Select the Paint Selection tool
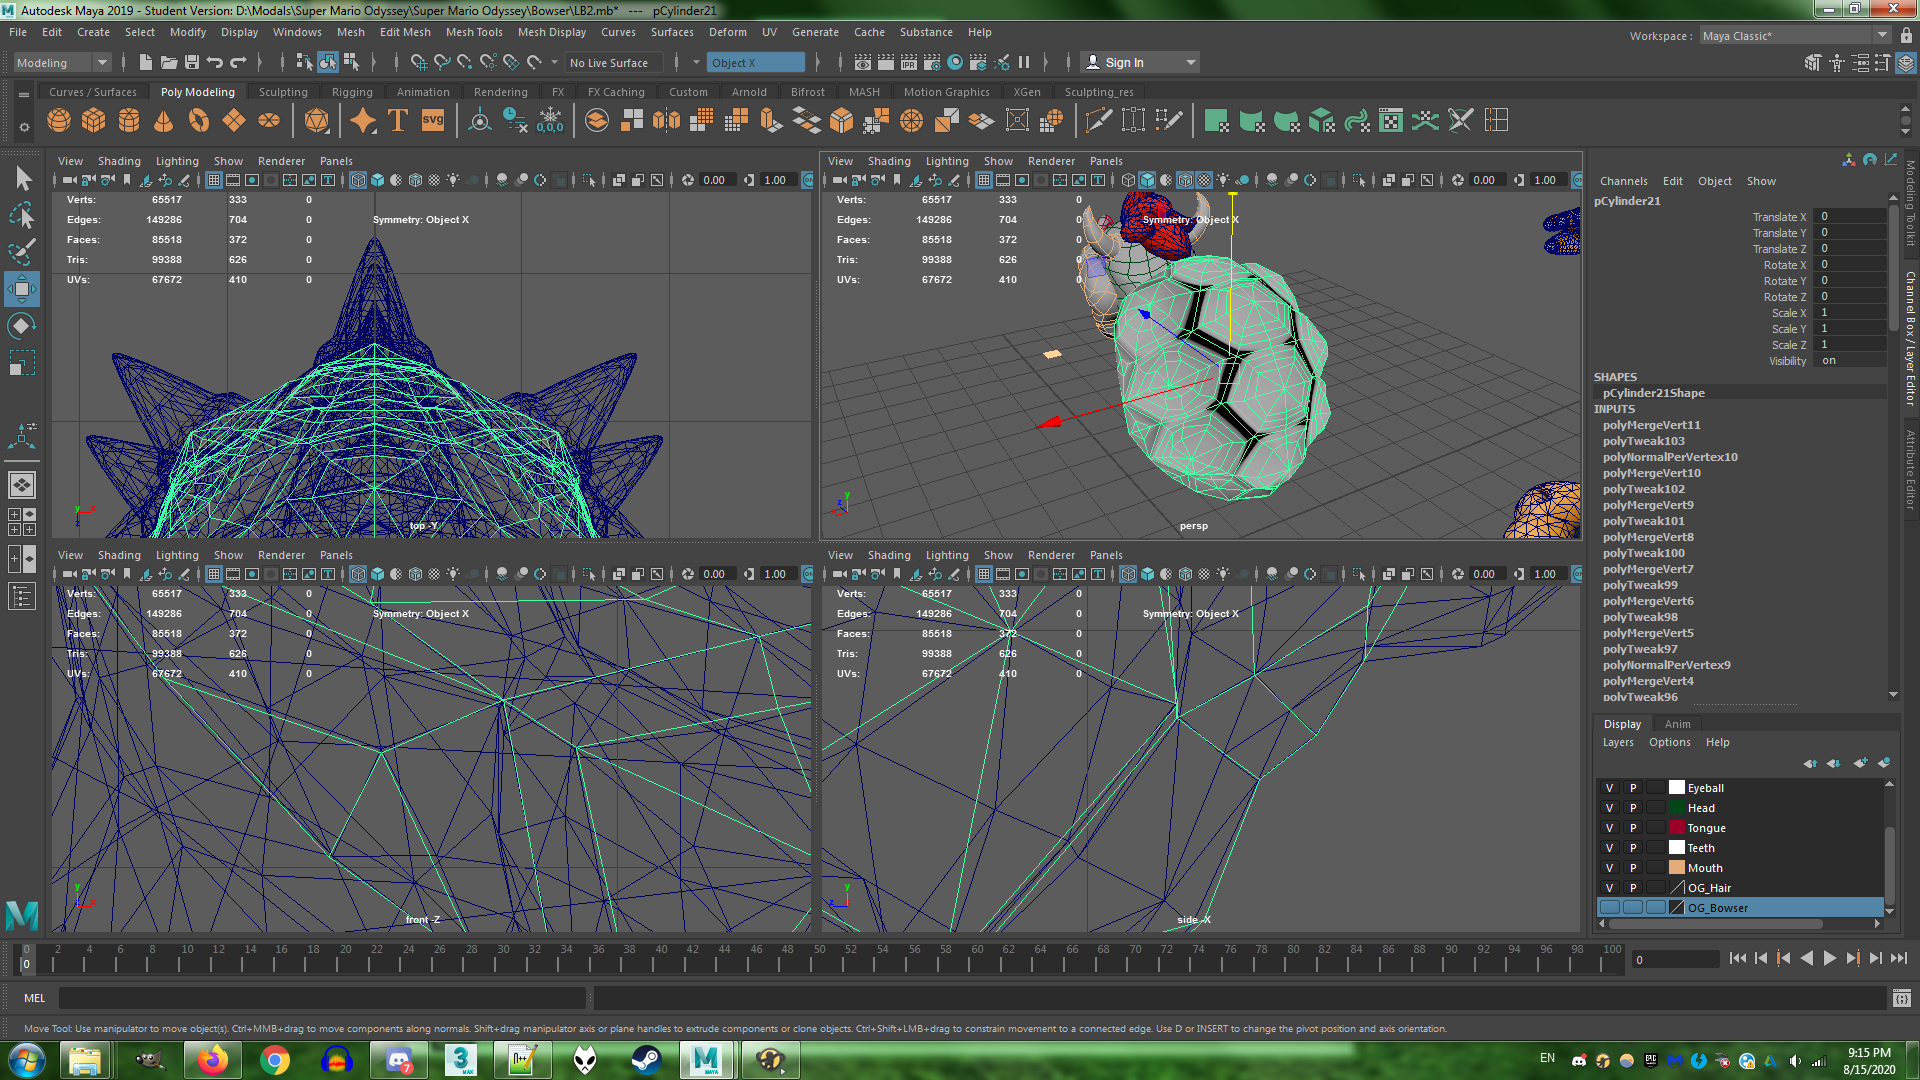Image resolution: width=1920 pixels, height=1080 pixels. click(x=22, y=251)
